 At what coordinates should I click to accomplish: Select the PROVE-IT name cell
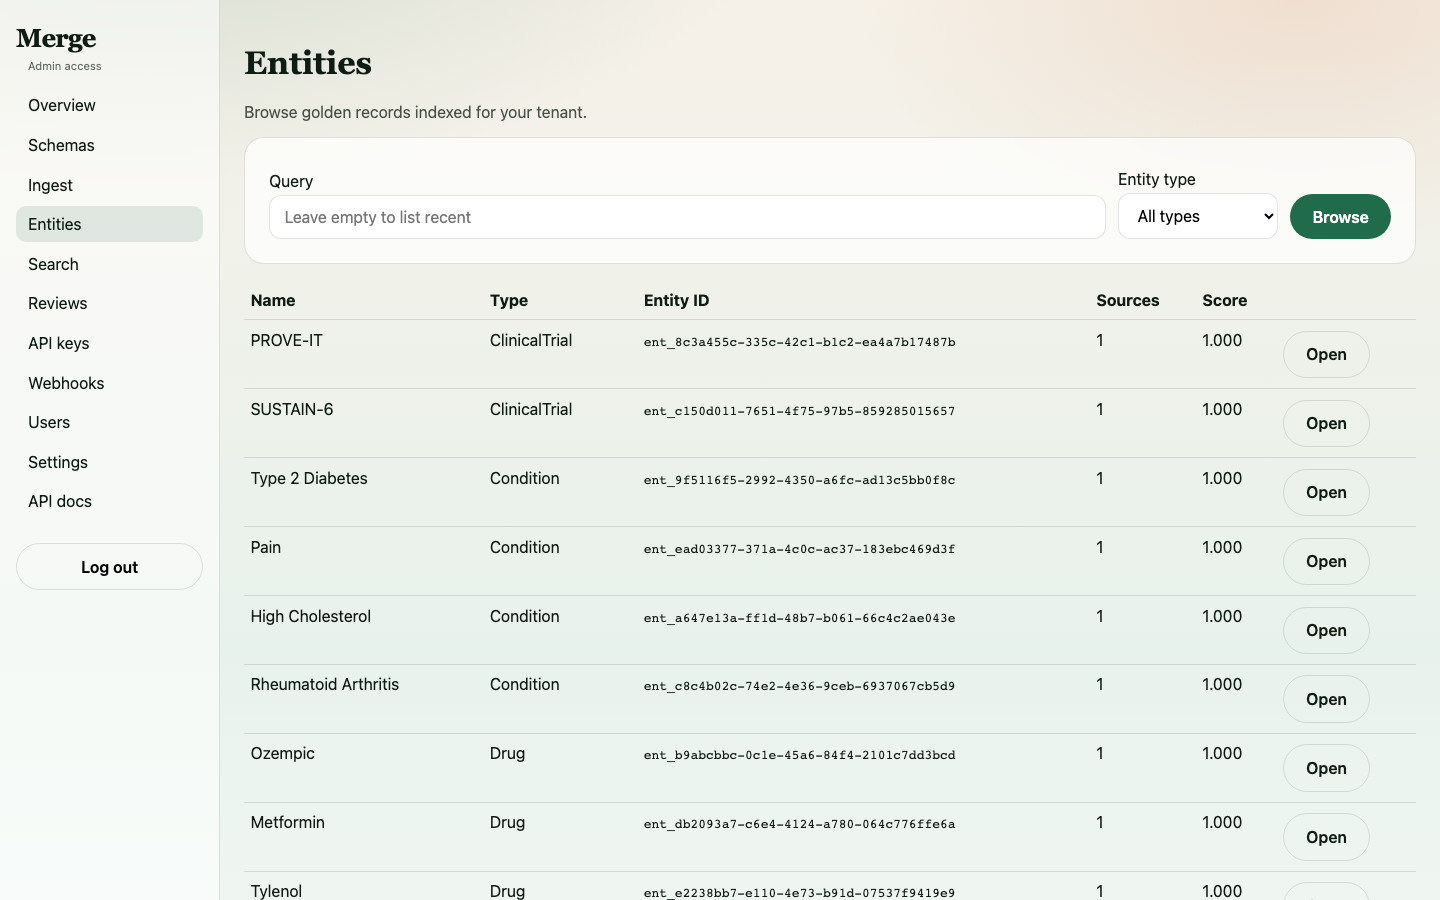coord(287,340)
